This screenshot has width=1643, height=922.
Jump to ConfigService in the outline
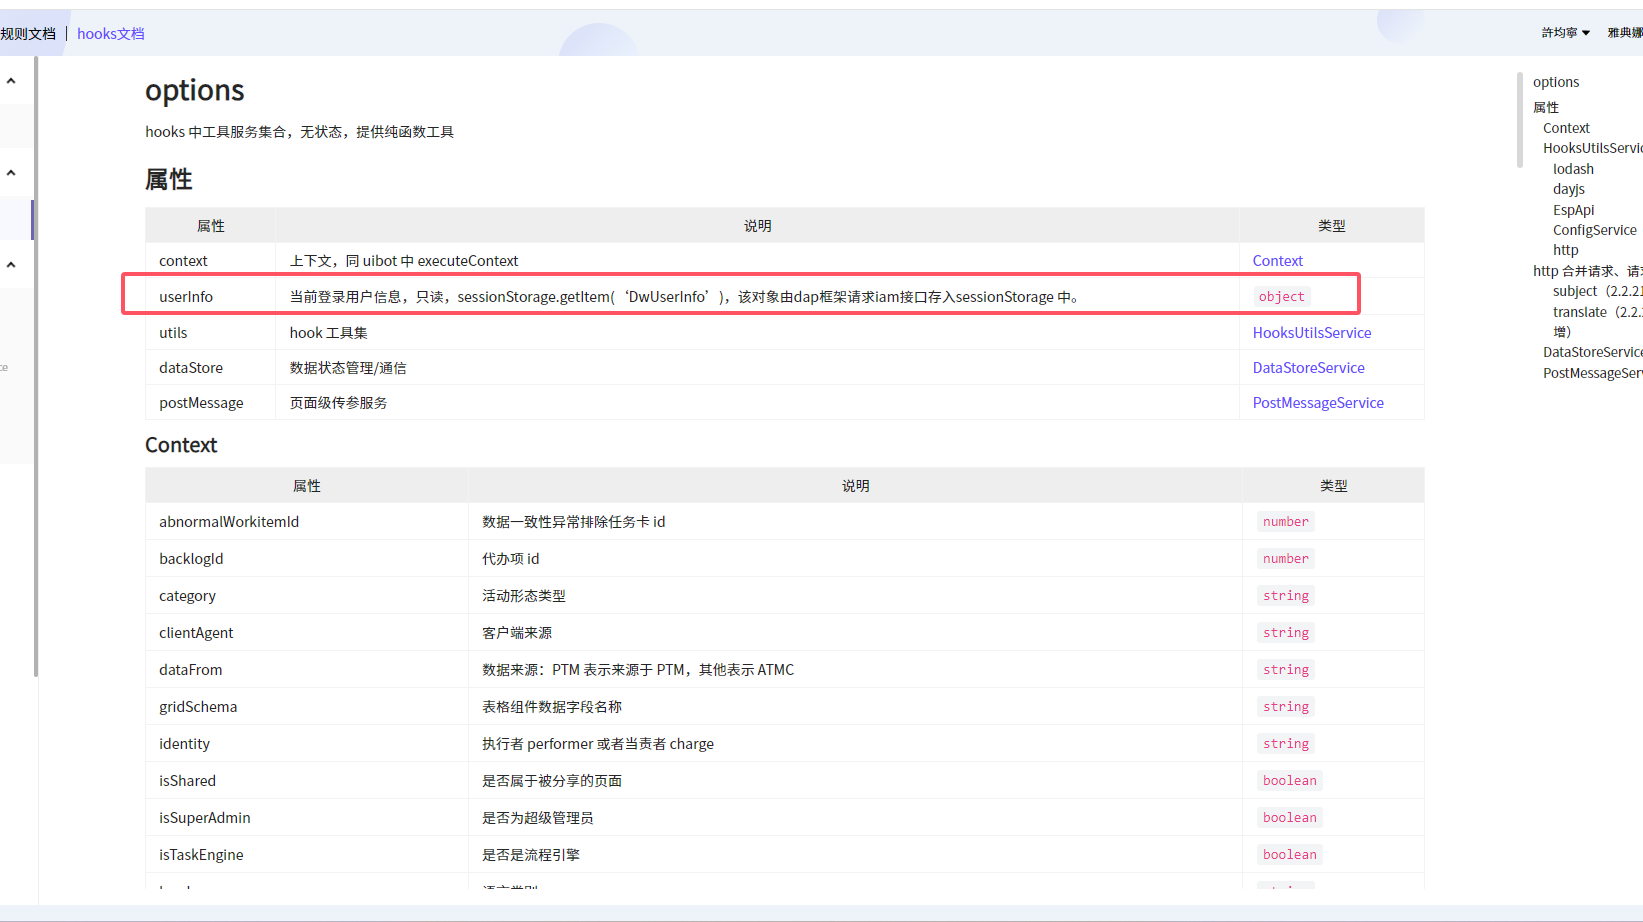[1594, 230]
